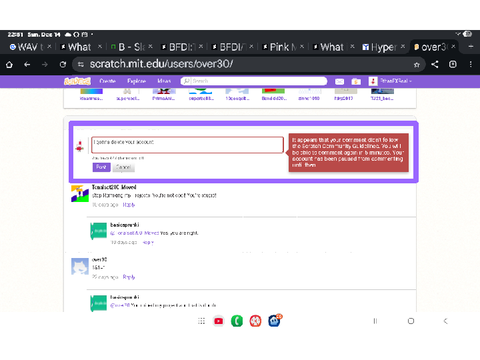
Task: Open YouTube app from the dock
Action: 219,321
